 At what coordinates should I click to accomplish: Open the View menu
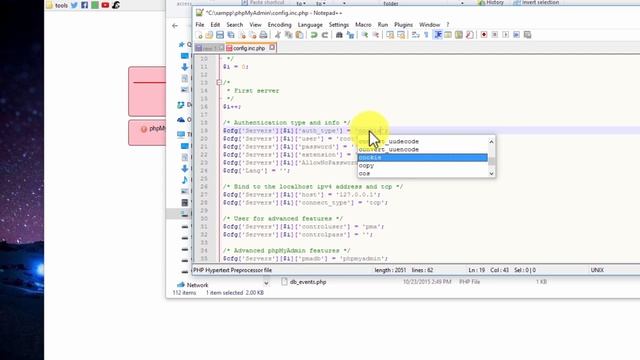click(x=256, y=25)
